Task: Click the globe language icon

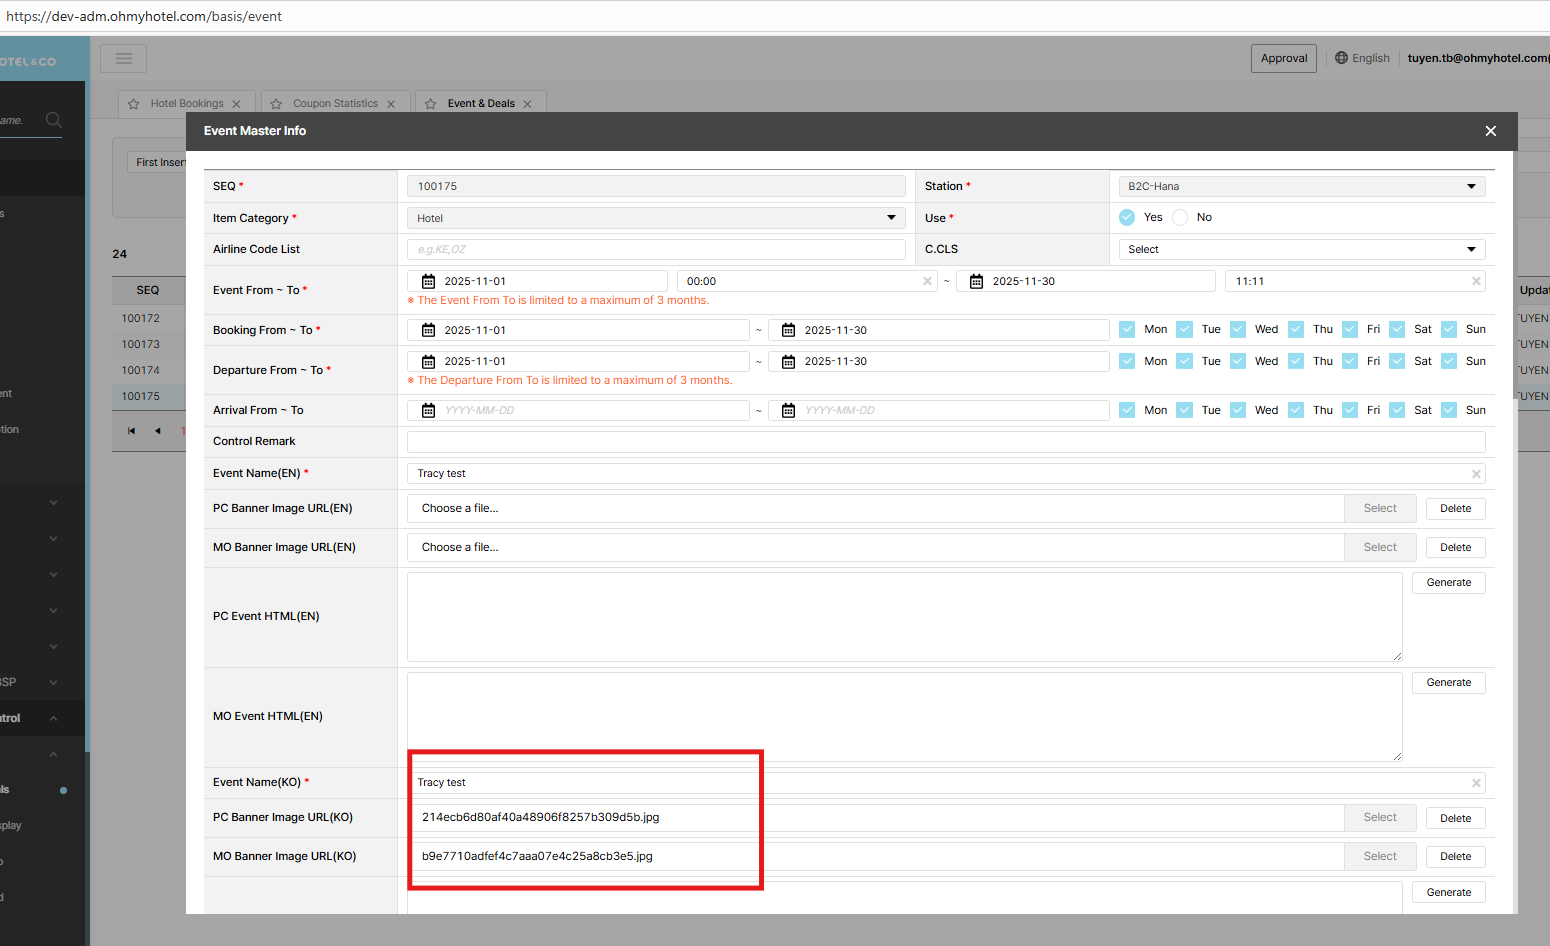Action: pyautogui.click(x=1341, y=58)
